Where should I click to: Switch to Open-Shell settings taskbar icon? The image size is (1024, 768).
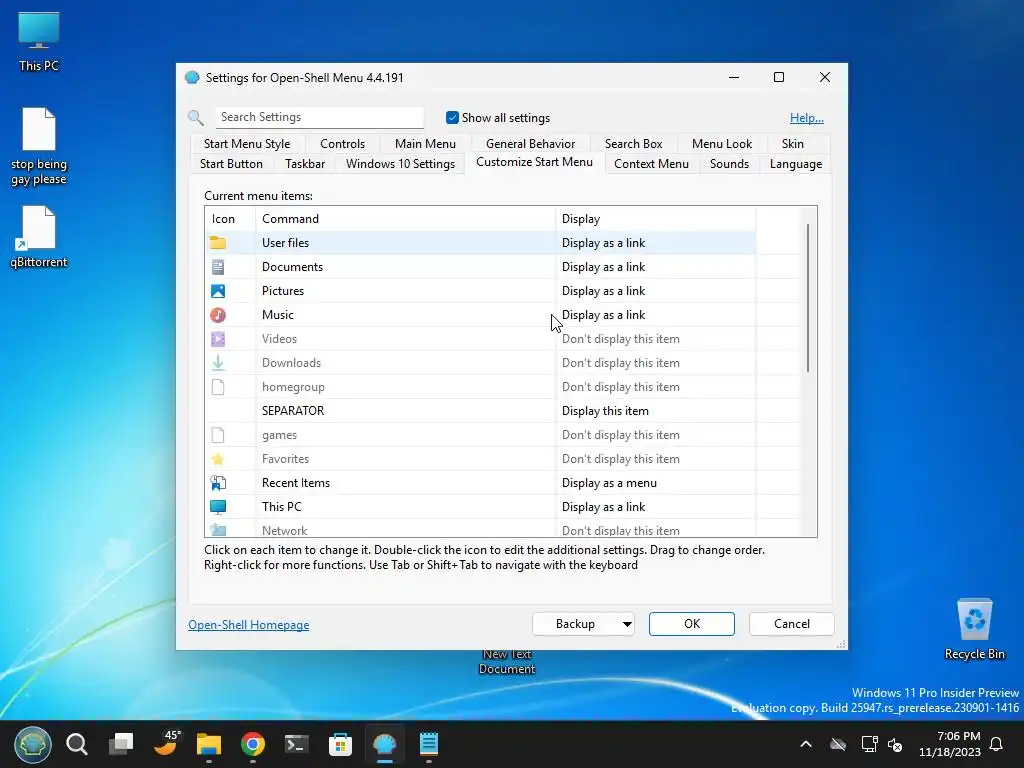[x=385, y=744]
